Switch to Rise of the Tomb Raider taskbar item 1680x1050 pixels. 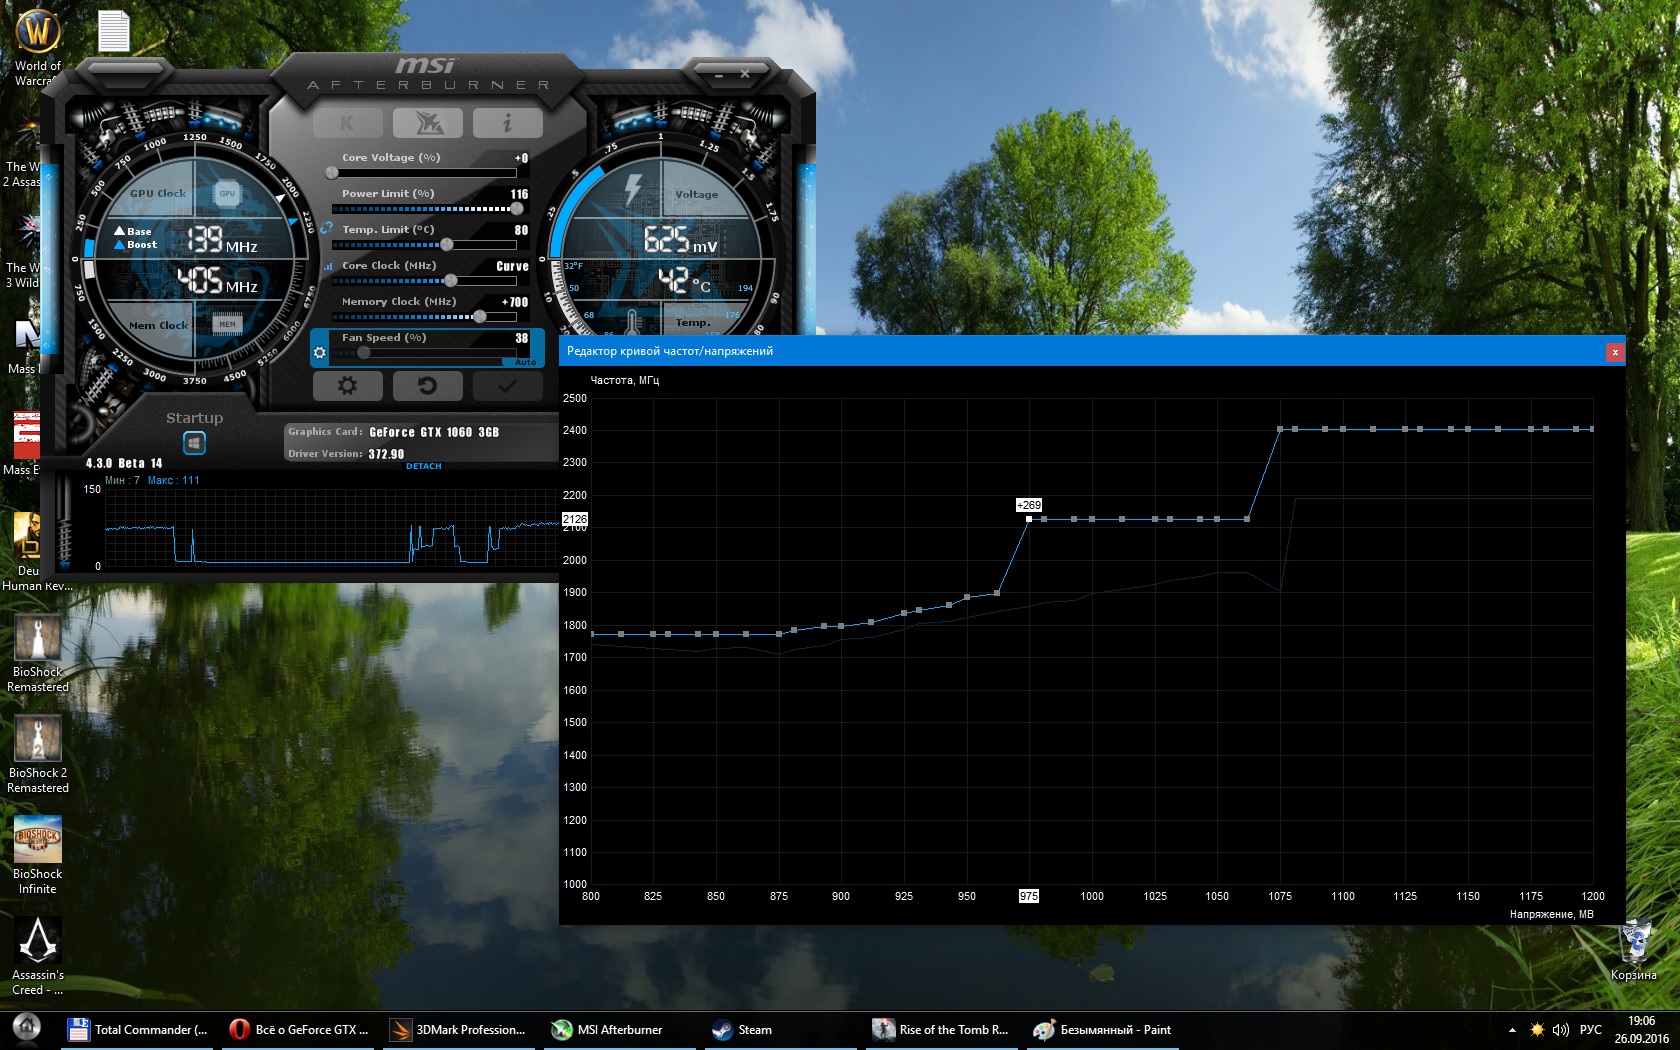(943, 1030)
